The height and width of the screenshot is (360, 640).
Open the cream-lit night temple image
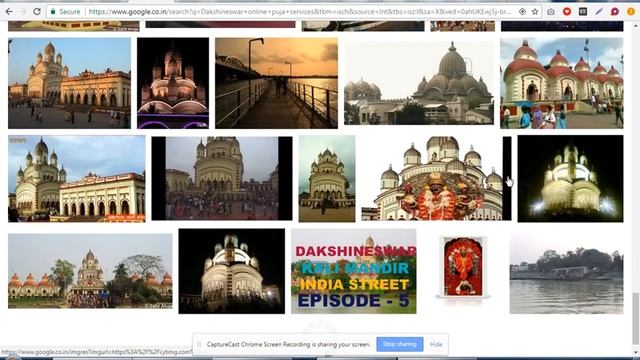(x=232, y=271)
